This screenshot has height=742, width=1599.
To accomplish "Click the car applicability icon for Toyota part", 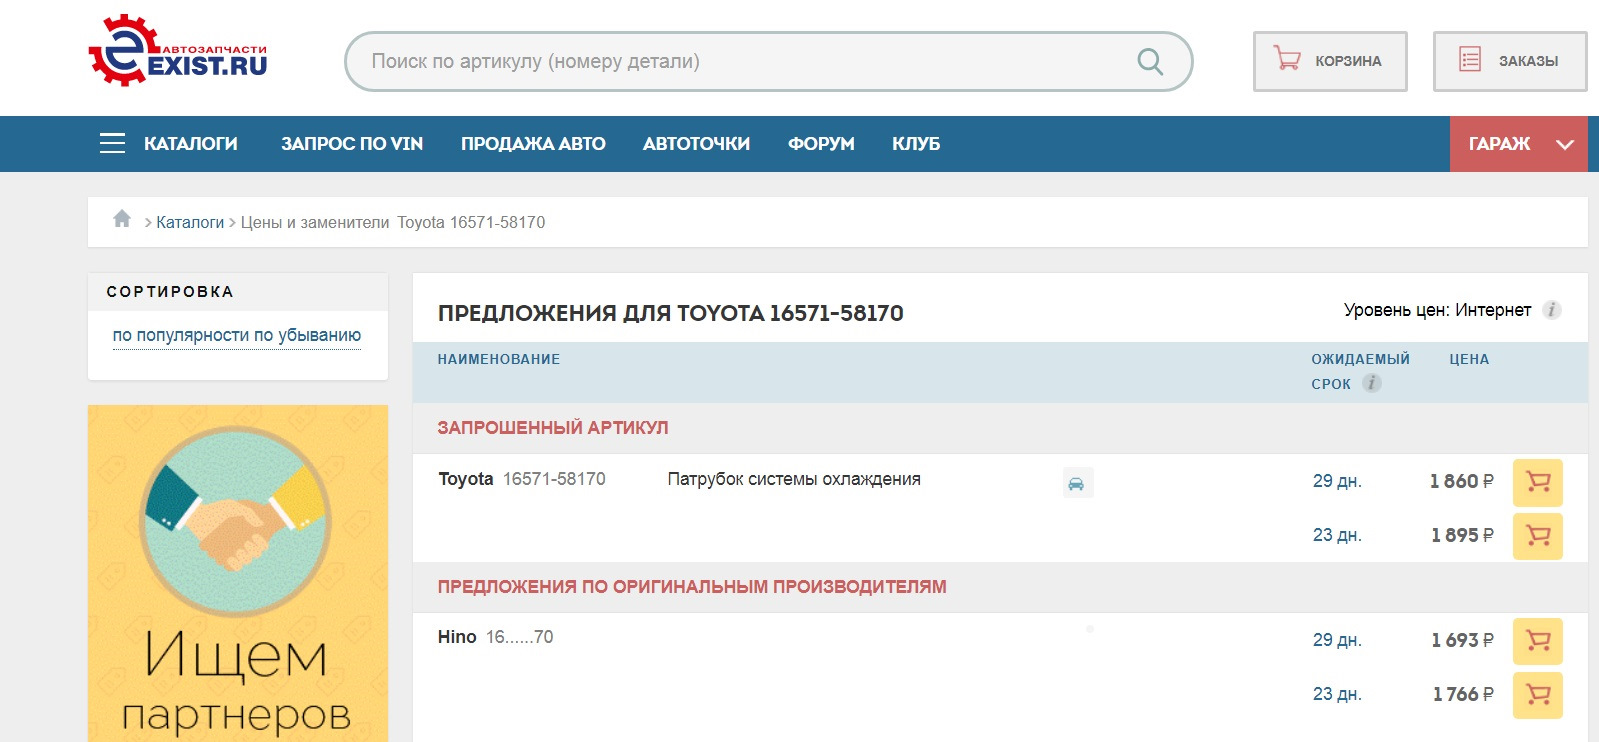I will pos(1077,483).
